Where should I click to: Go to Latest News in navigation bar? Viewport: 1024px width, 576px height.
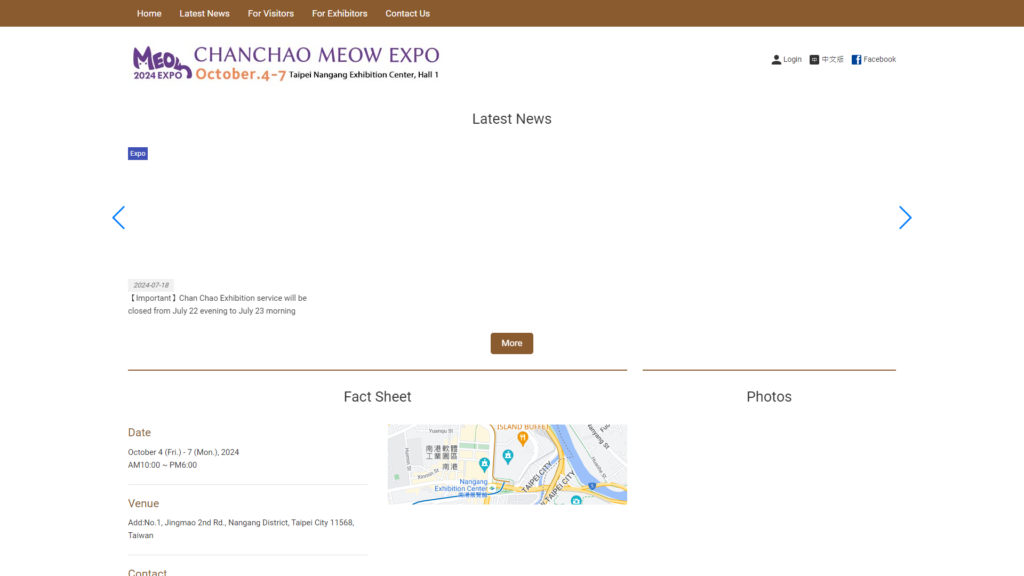[x=204, y=13]
